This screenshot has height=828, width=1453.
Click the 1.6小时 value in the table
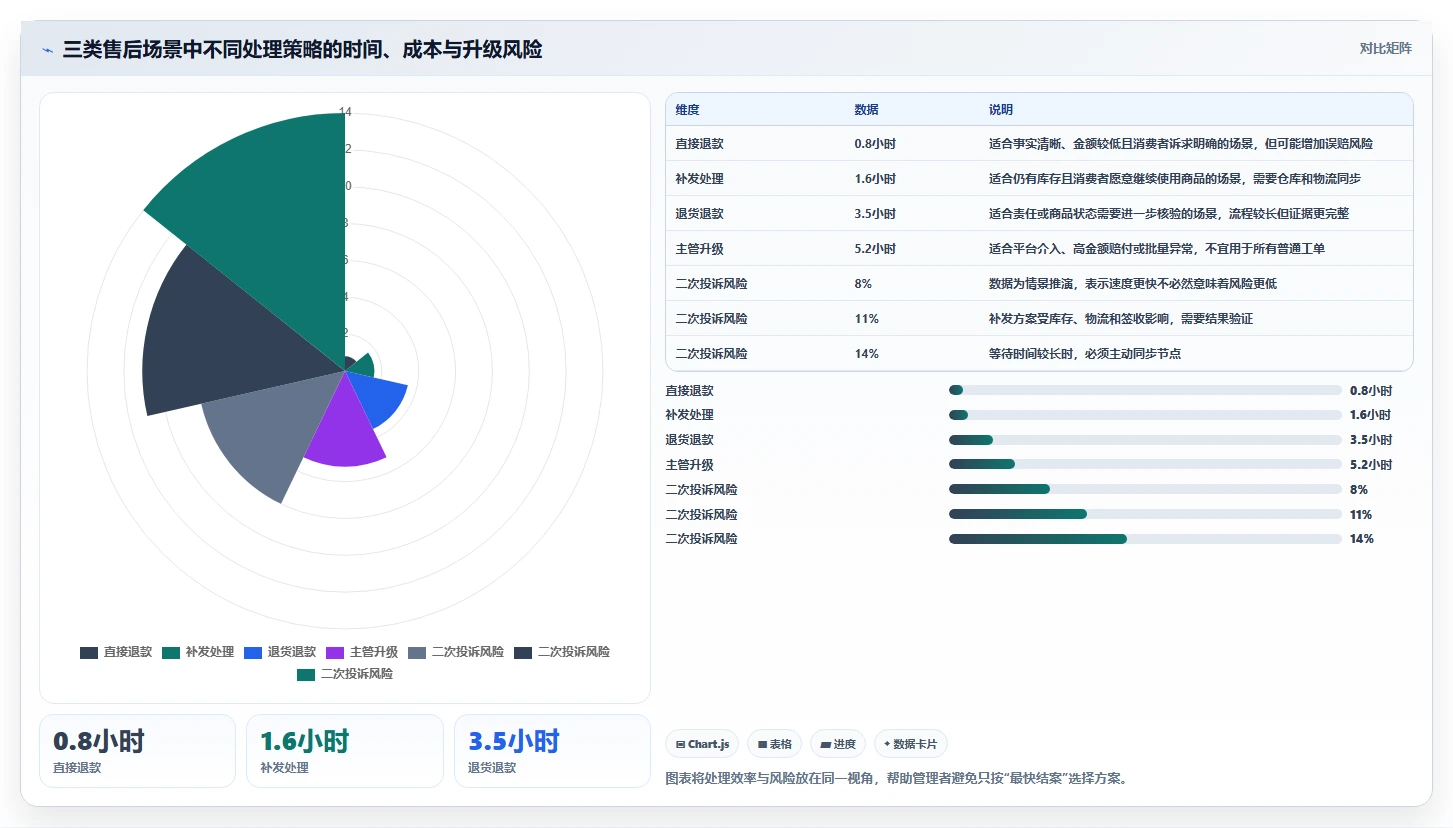point(875,178)
